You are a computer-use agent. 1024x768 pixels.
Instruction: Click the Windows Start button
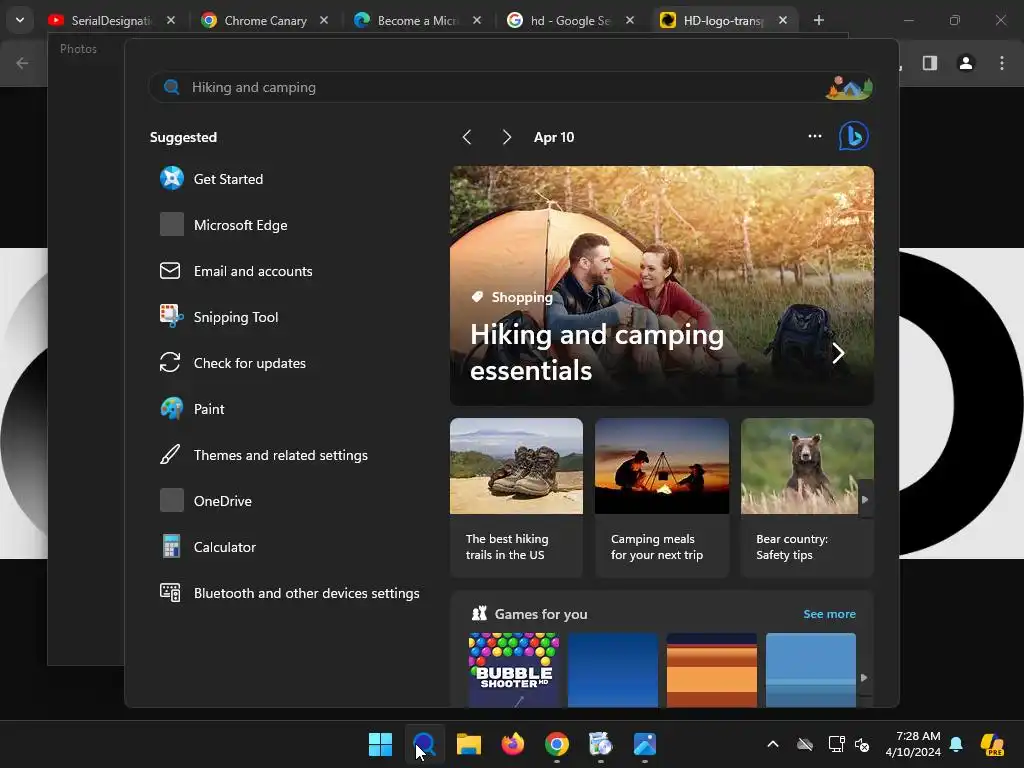coord(380,744)
